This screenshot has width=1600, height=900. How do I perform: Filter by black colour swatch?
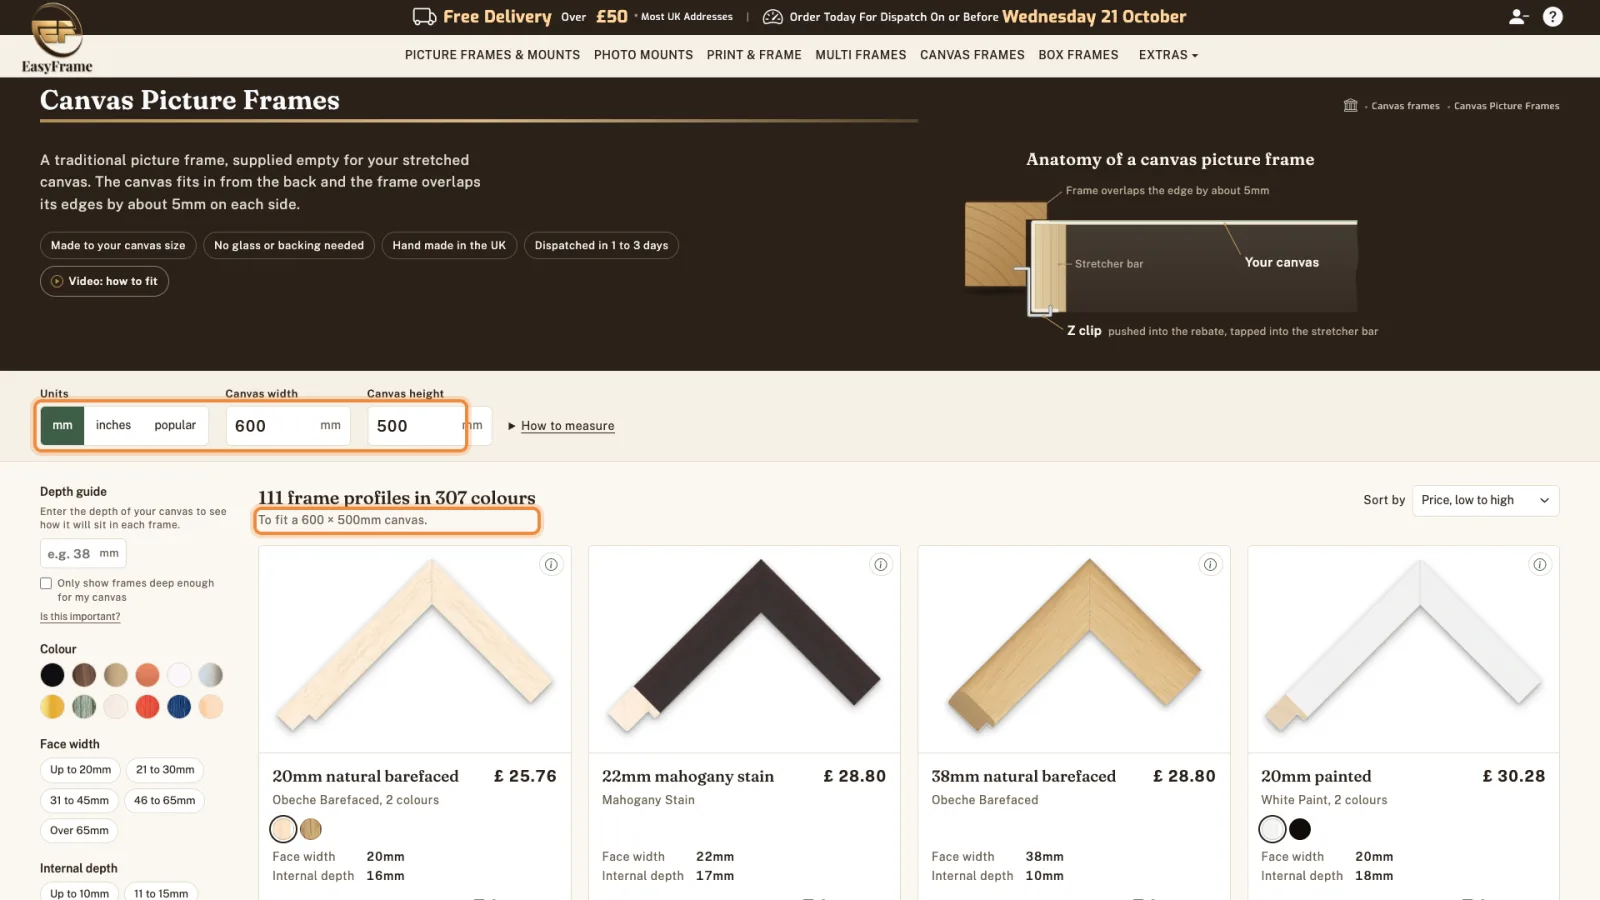pyautogui.click(x=52, y=675)
